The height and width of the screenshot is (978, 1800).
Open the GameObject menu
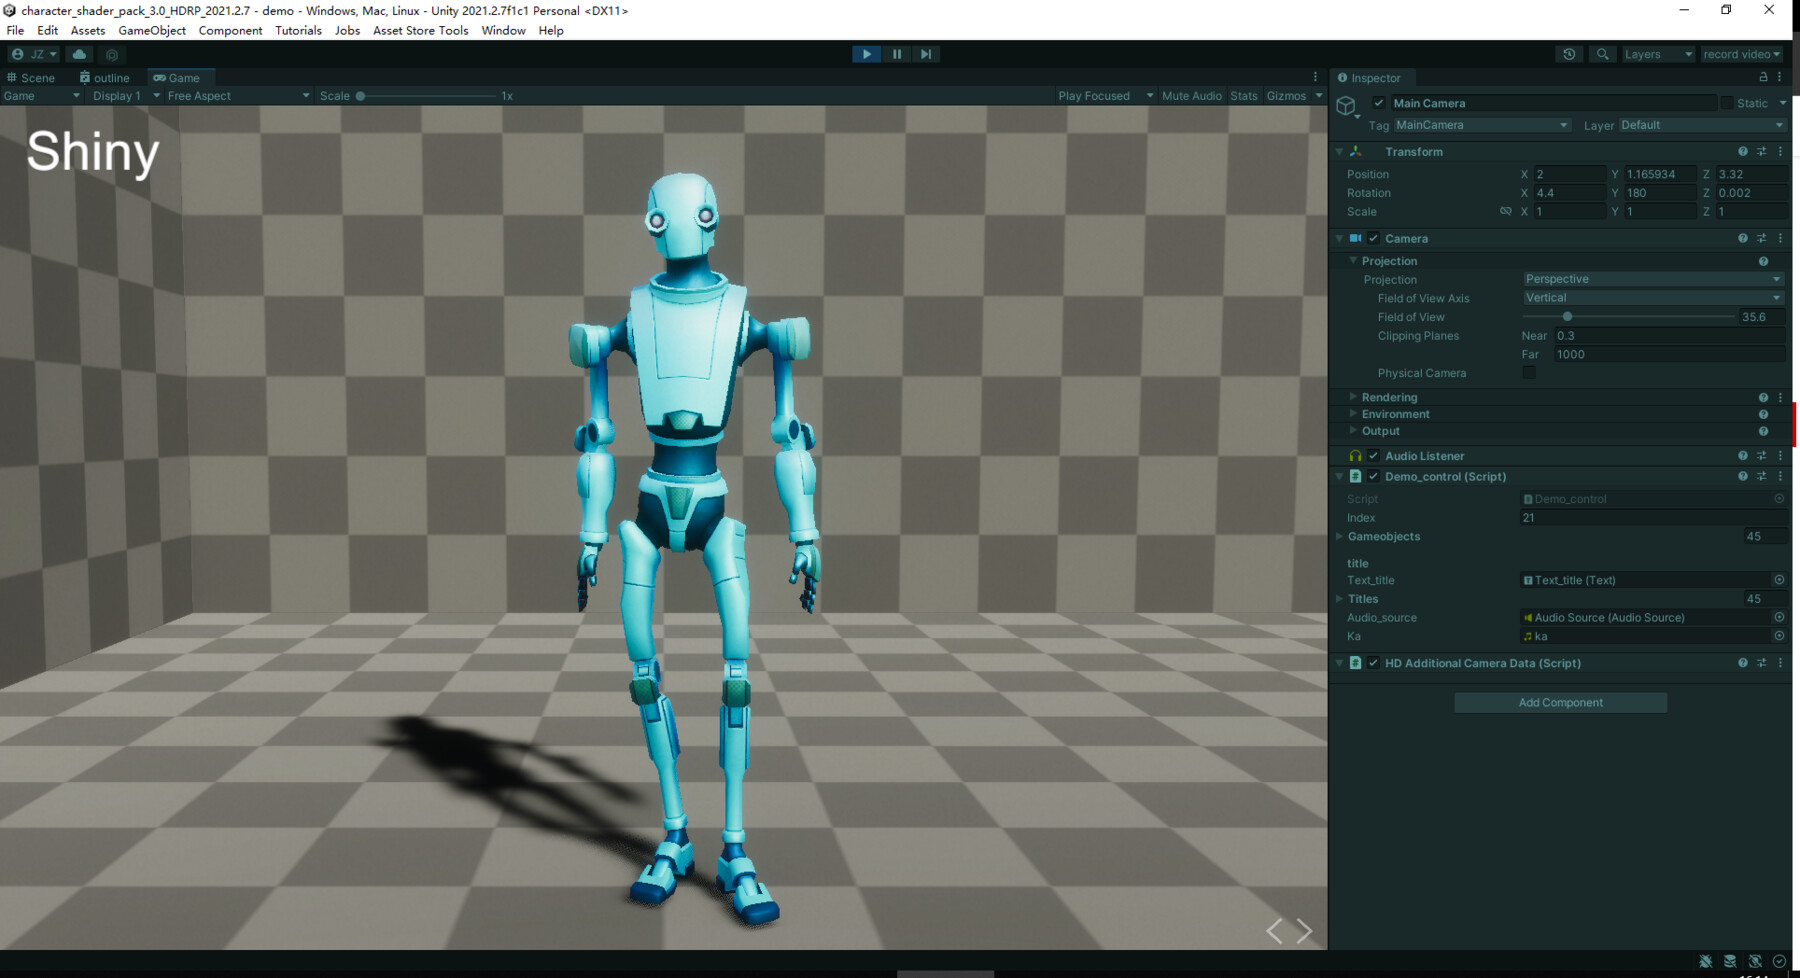152,30
